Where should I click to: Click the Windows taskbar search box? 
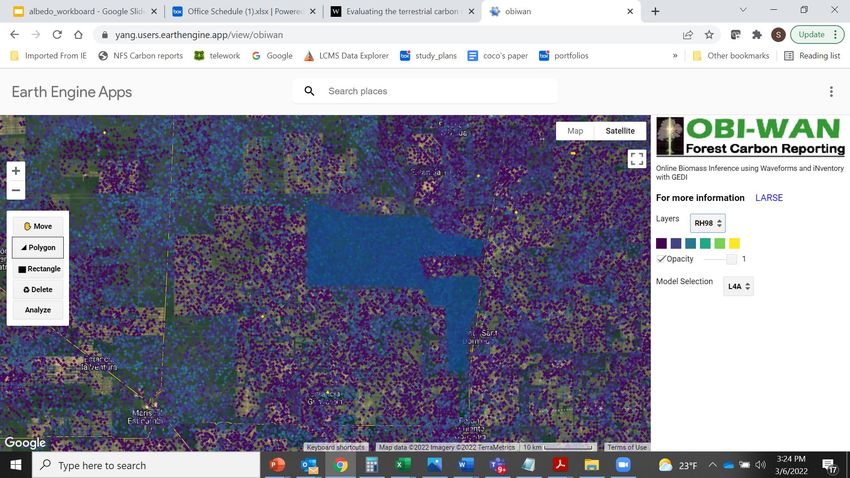pos(146,465)
